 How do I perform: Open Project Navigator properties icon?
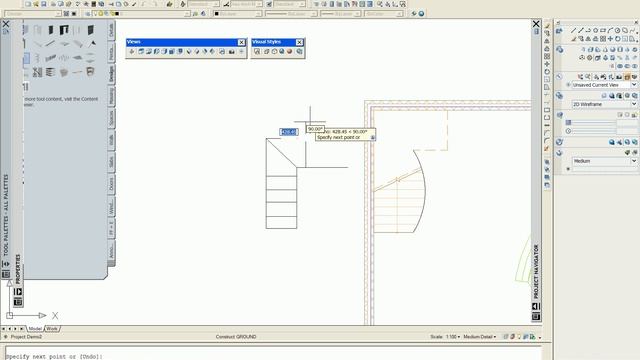tap(536, 316)
